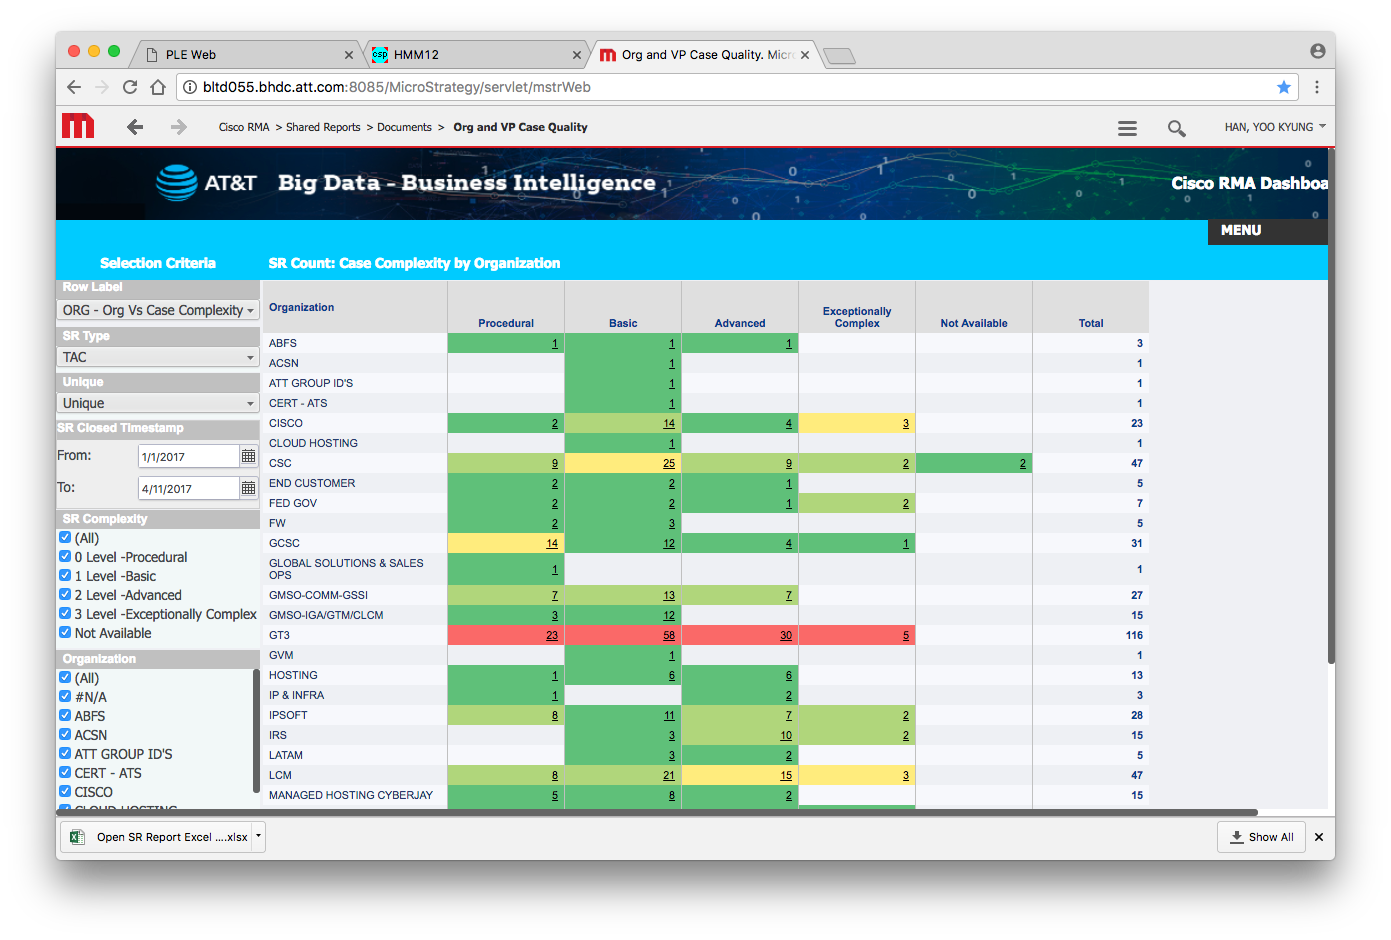The width and height of the screenshot is (1391, 940).
Task: Uncheck the 0 Level -Procedural checkbox
Action: tap(65, 557)
